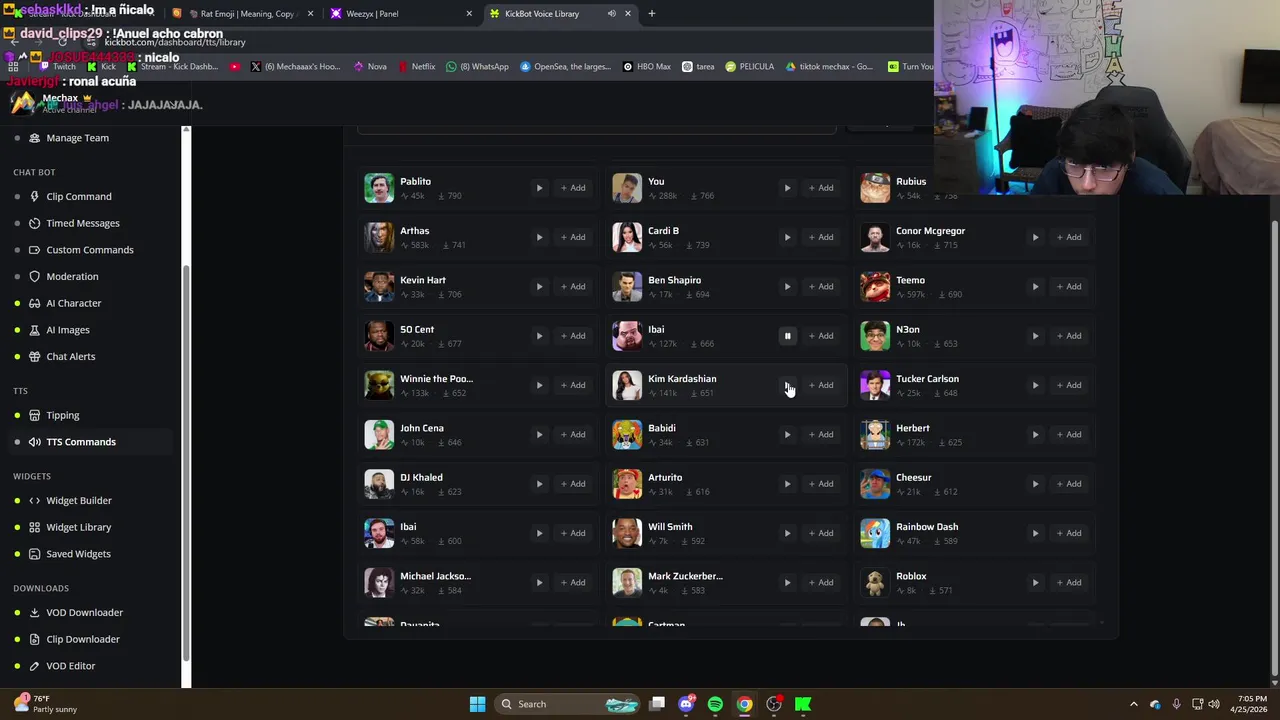This screenshot has height=720, width=1280.
Task: Add the DJ Khaled voice
Action: 573,484
